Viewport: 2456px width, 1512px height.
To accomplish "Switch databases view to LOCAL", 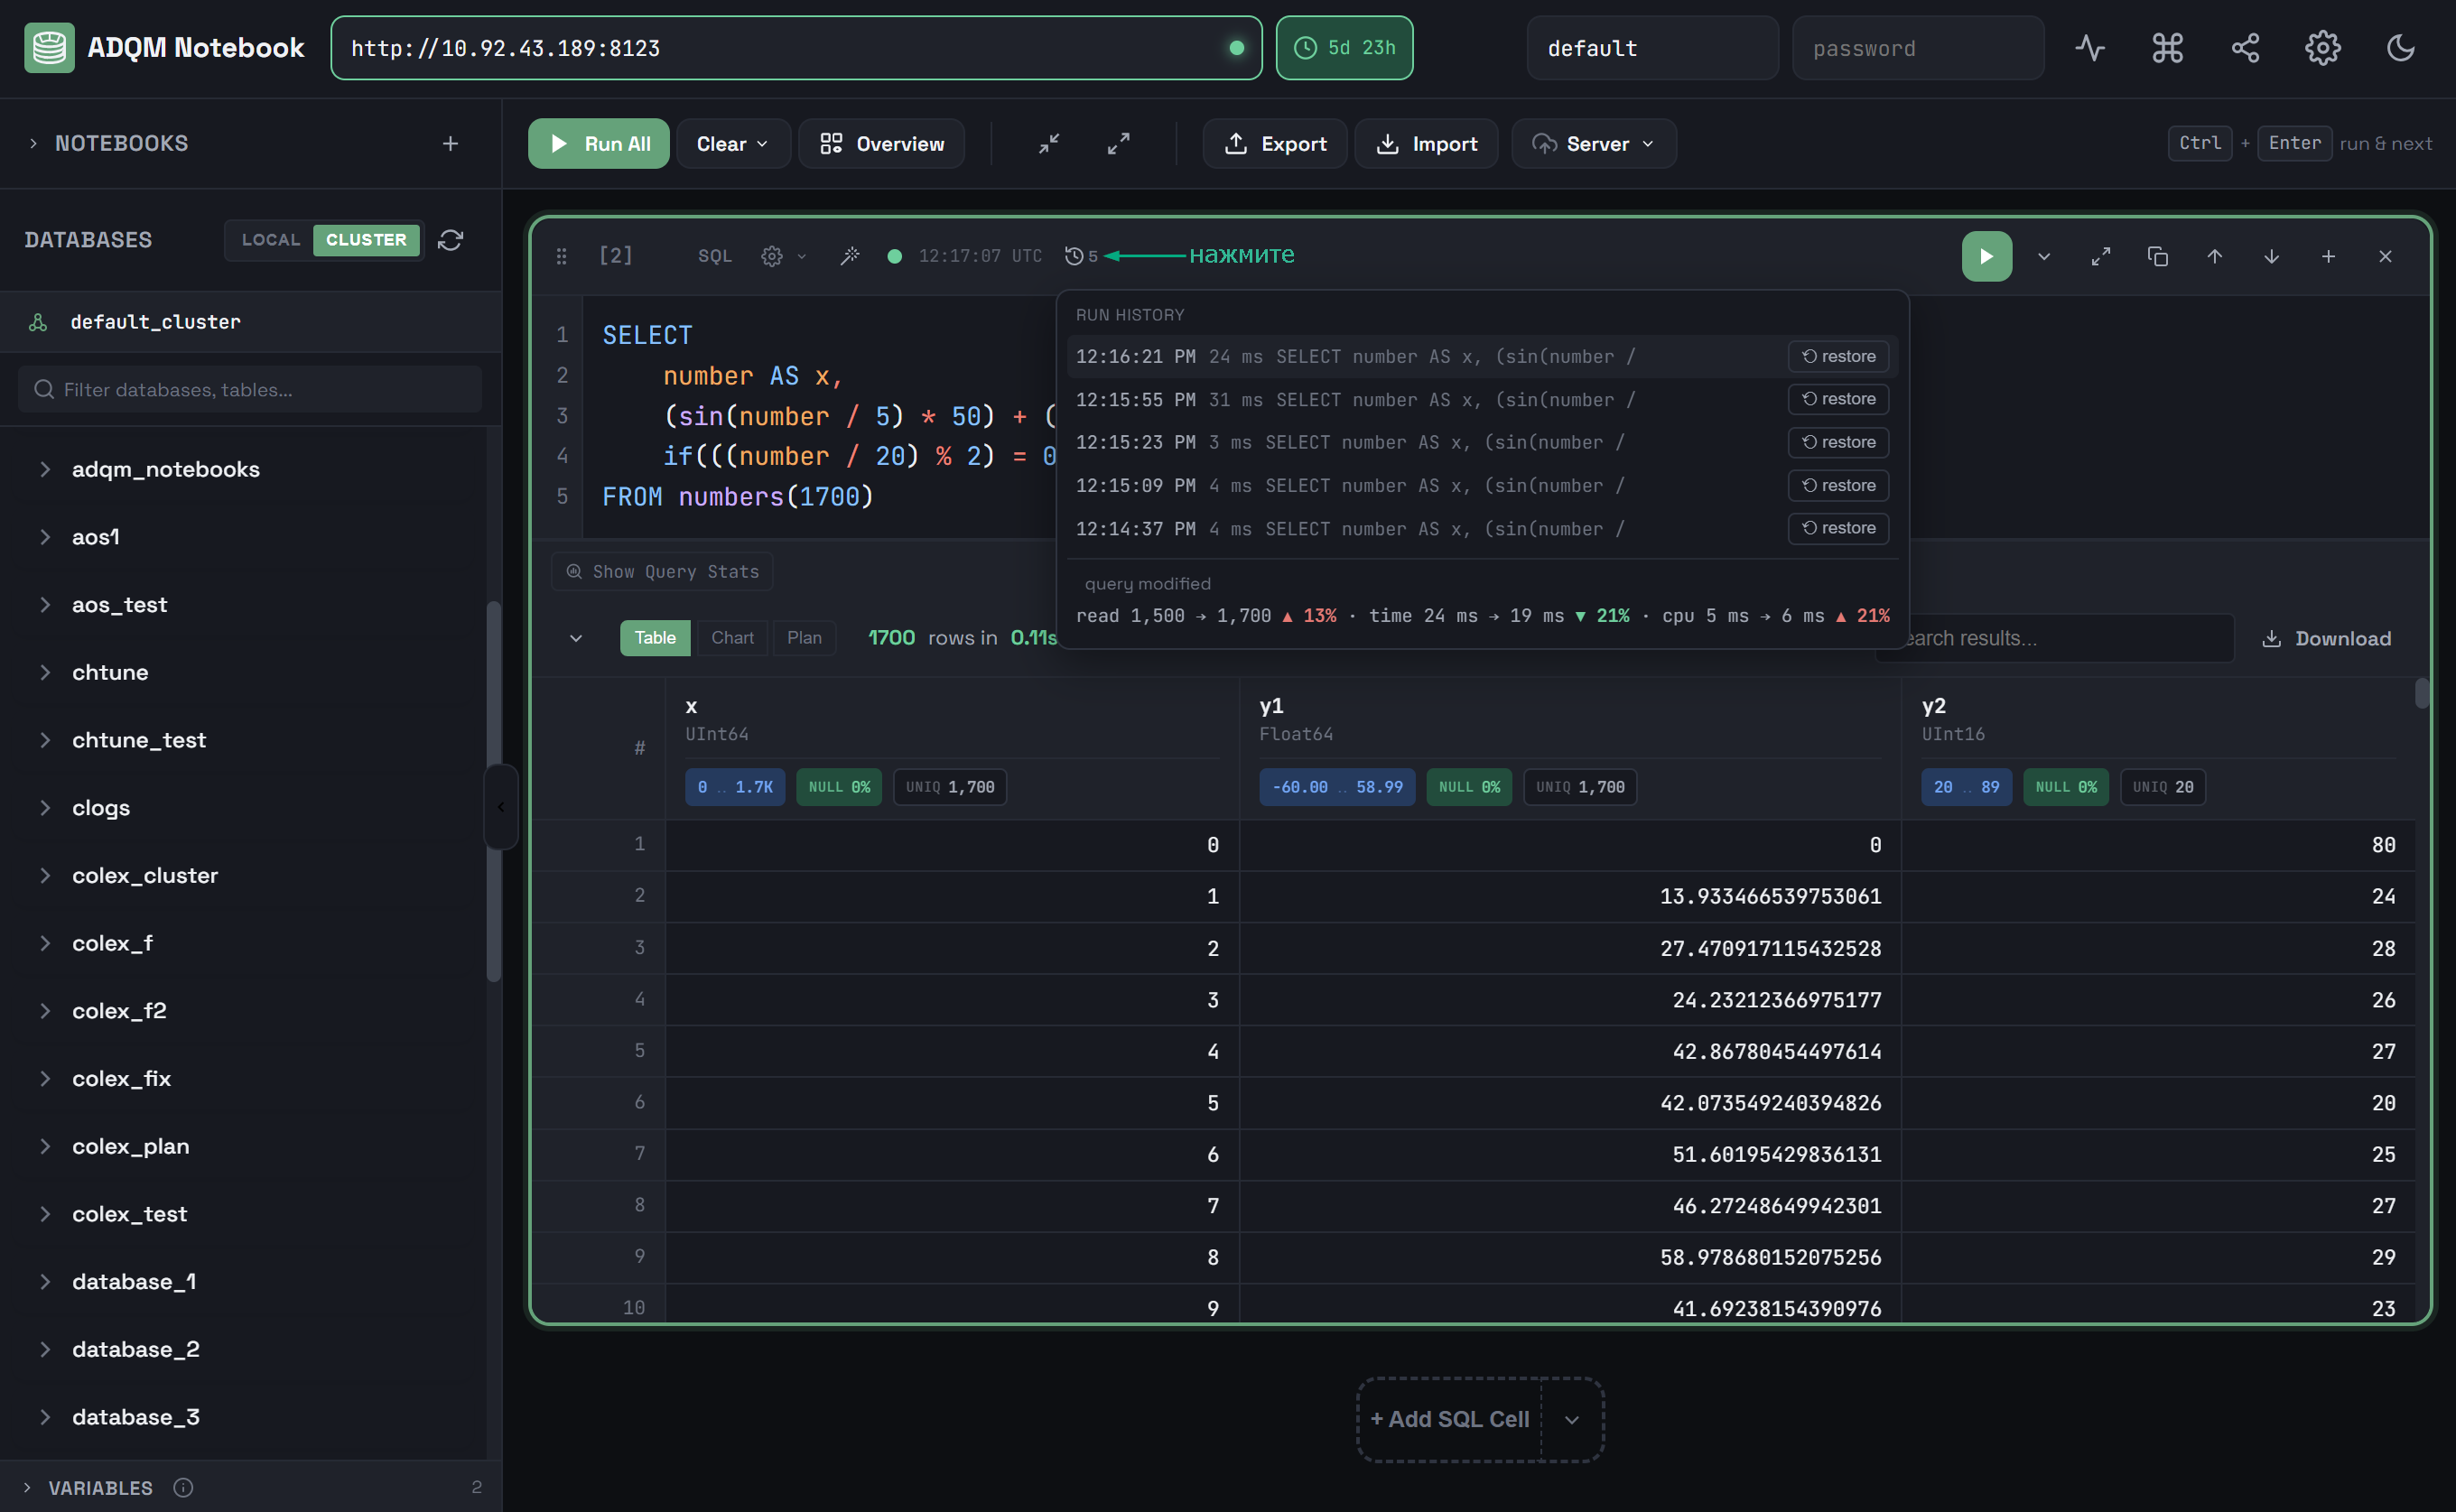I will tap(270, 240).
